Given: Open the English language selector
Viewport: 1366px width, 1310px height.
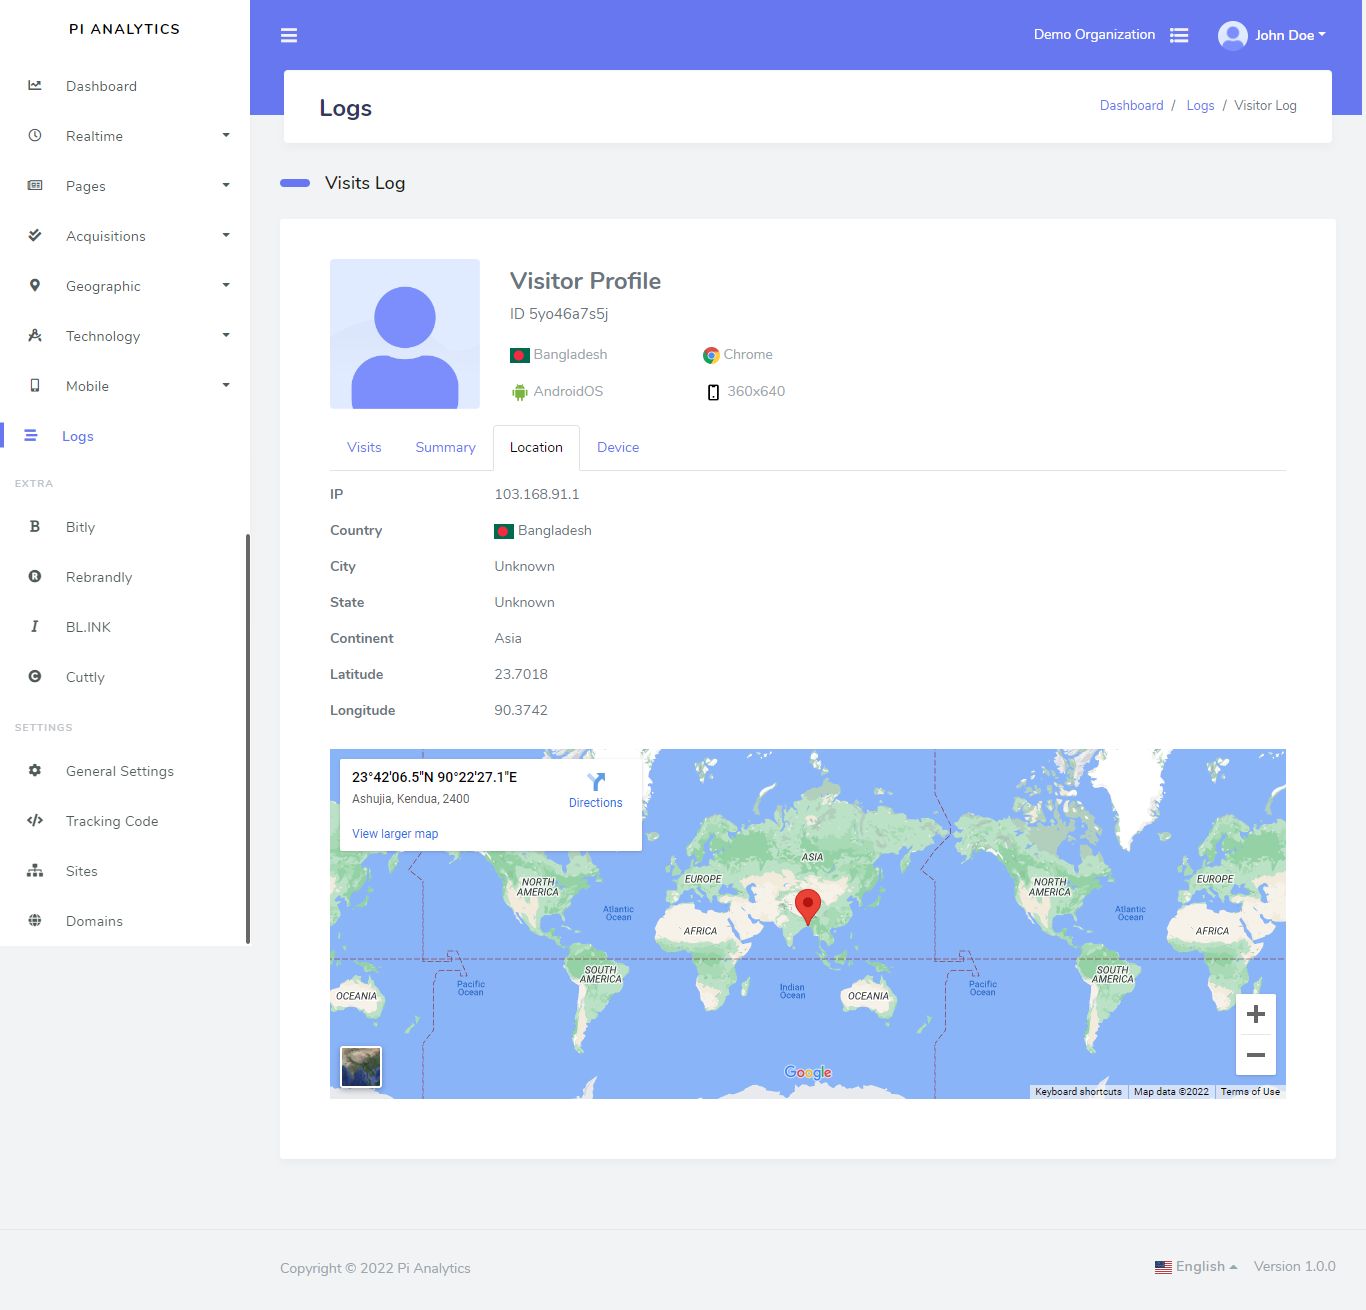Looking at the screenshot, I should 1196,1267.
